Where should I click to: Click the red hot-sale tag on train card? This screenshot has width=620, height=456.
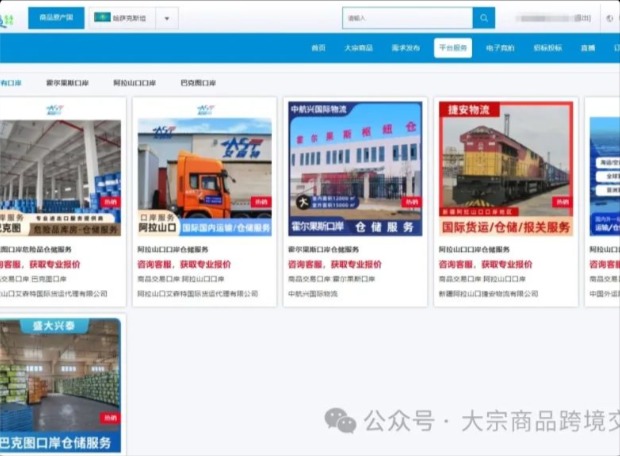tap(563, 202)
